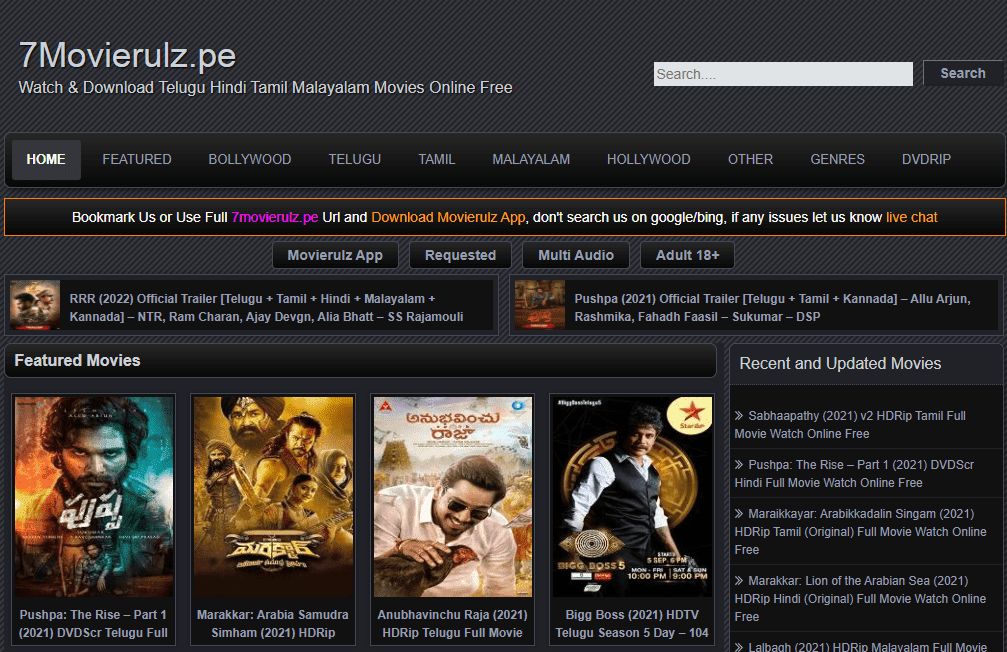Open RRR (2022) Official Trailer link
This screenshot has height=652, width=1007.
coord(267,308)
